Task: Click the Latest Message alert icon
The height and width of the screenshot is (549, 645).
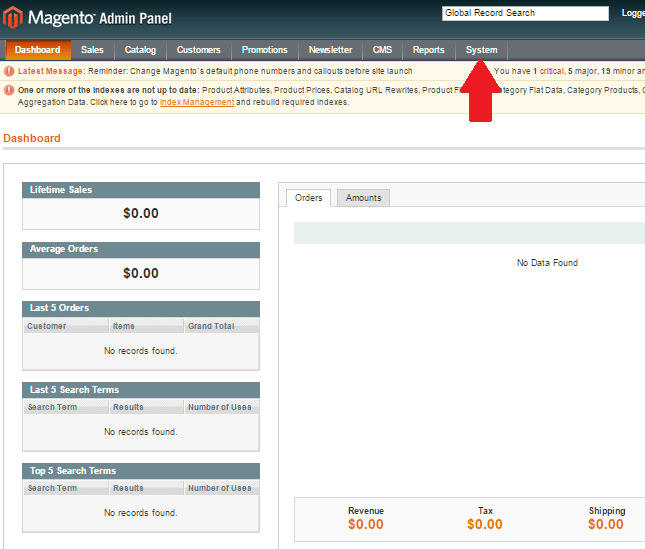Action: [x=9, y=71]
